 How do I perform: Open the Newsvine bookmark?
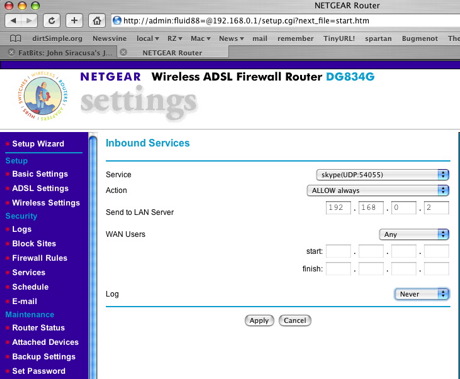109,38
